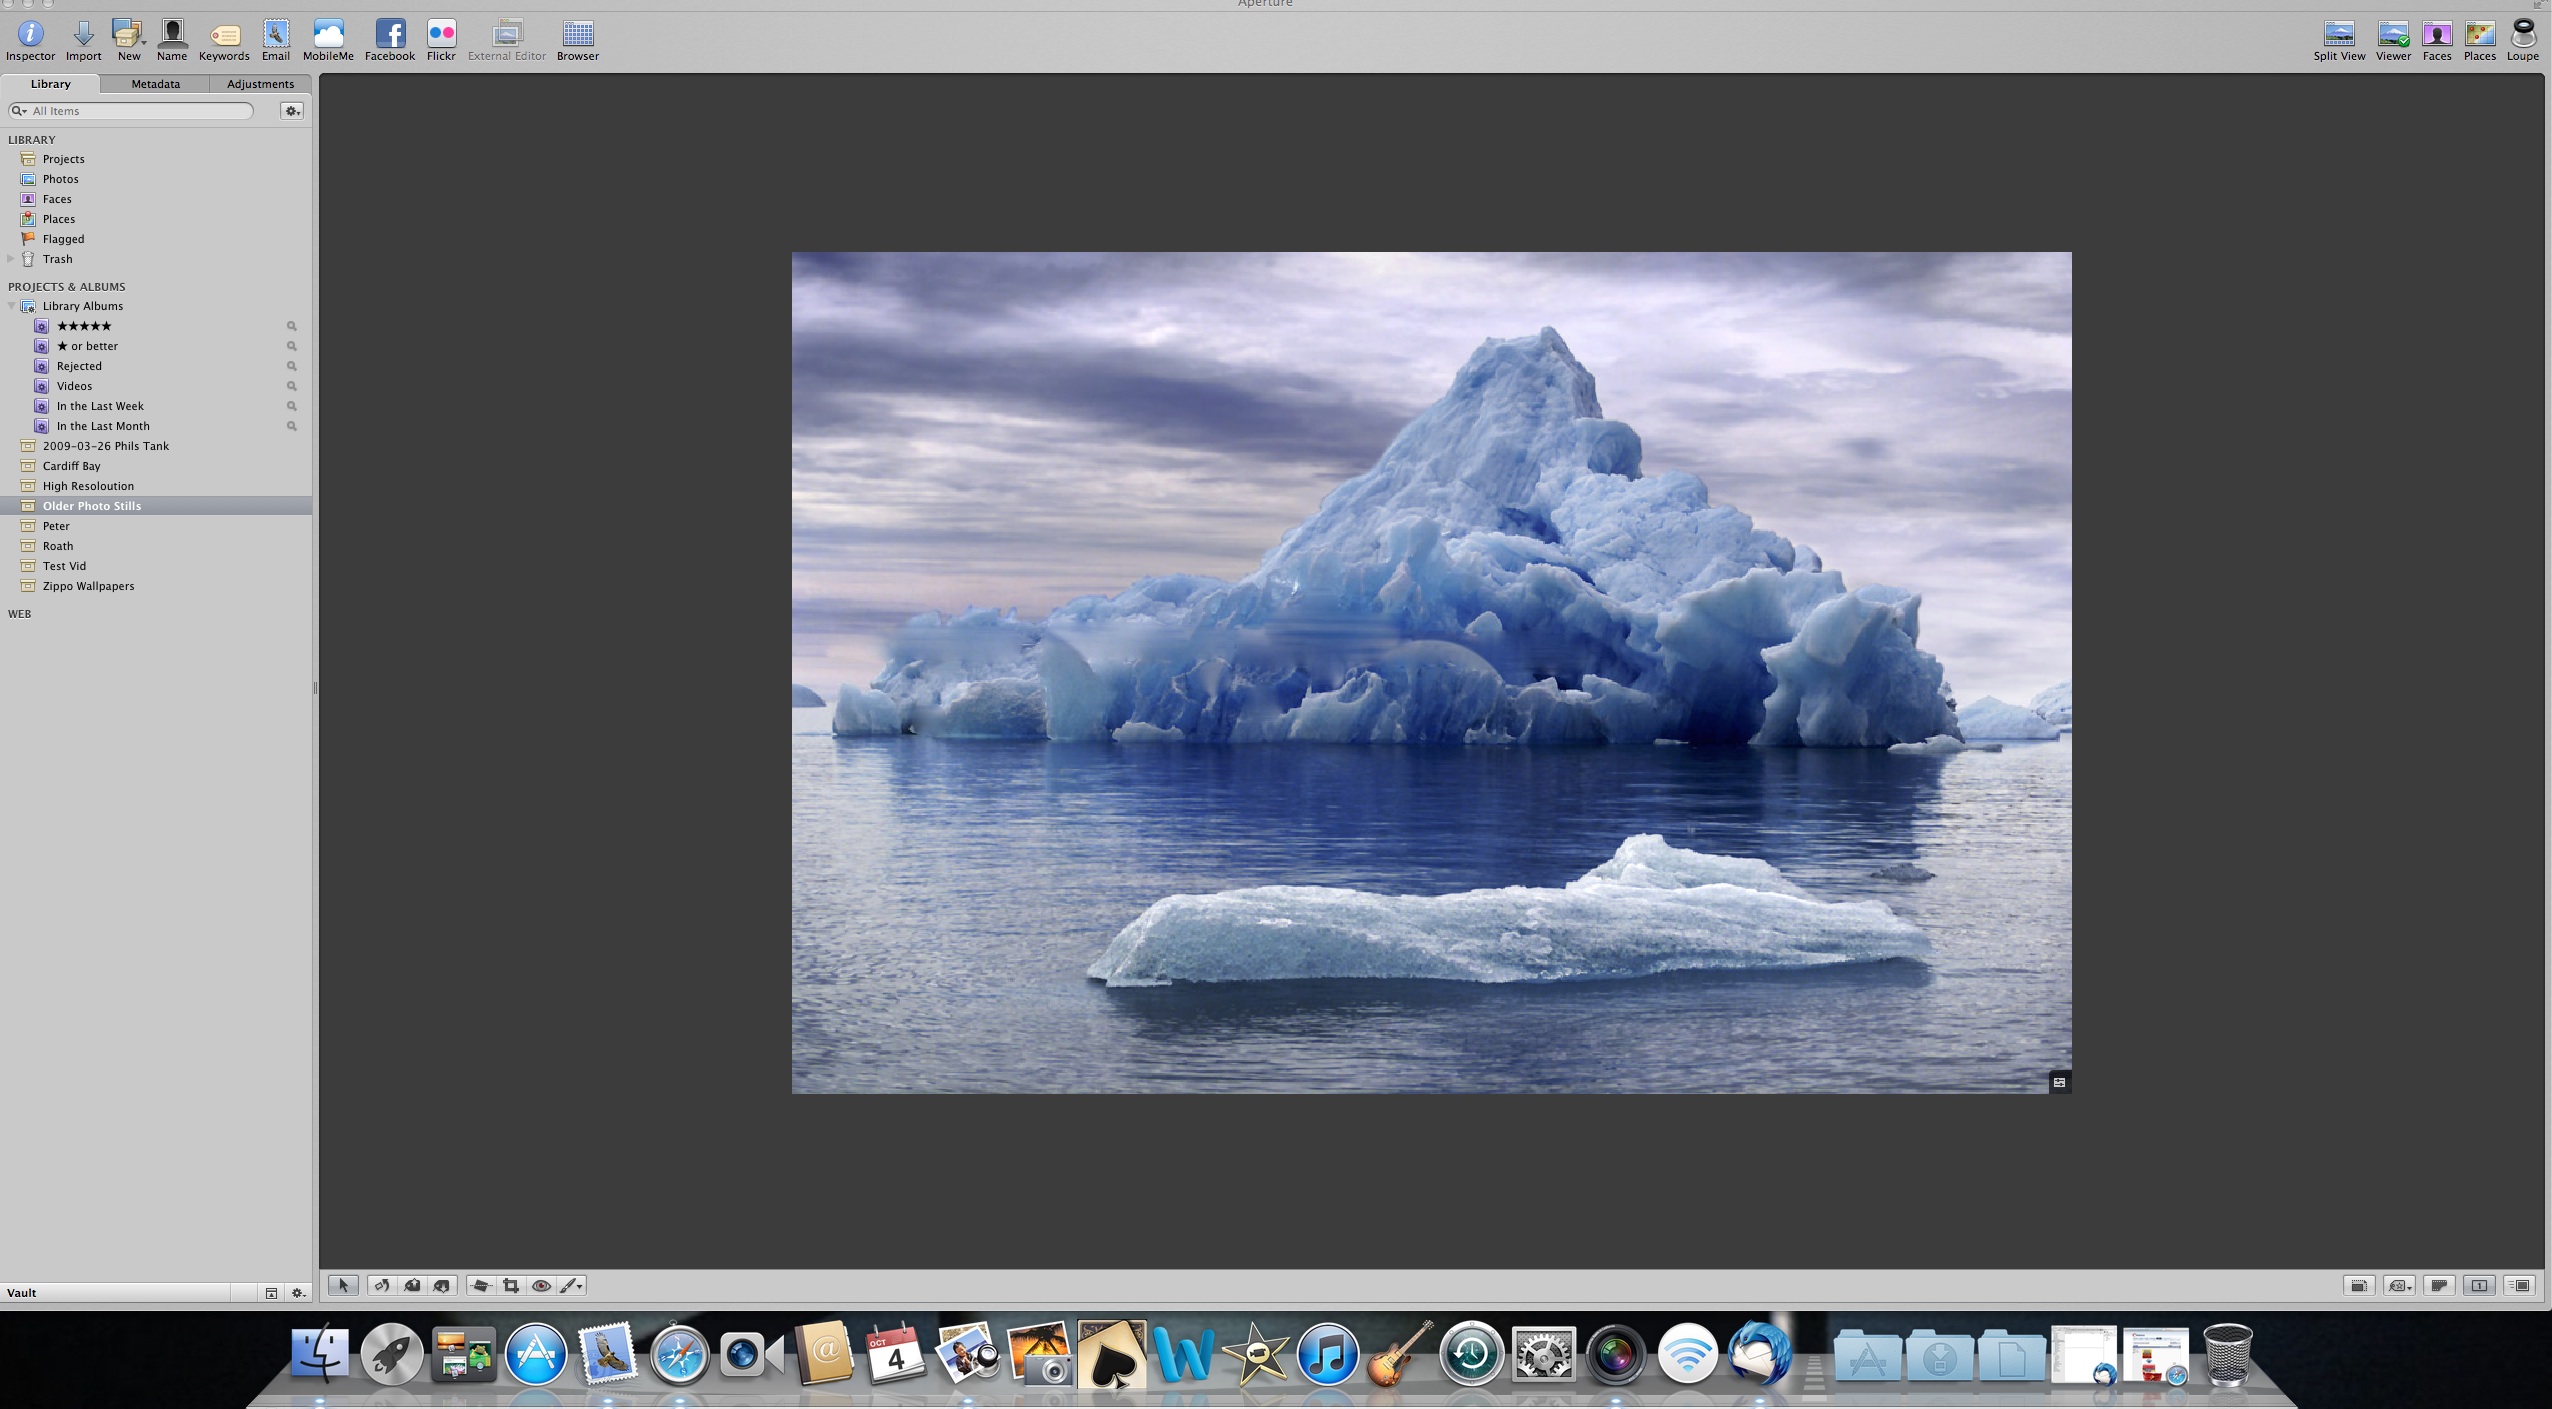Show the Vault pane button
The height and width of the screenshot is (1409, 2552).
[271, 1293]
